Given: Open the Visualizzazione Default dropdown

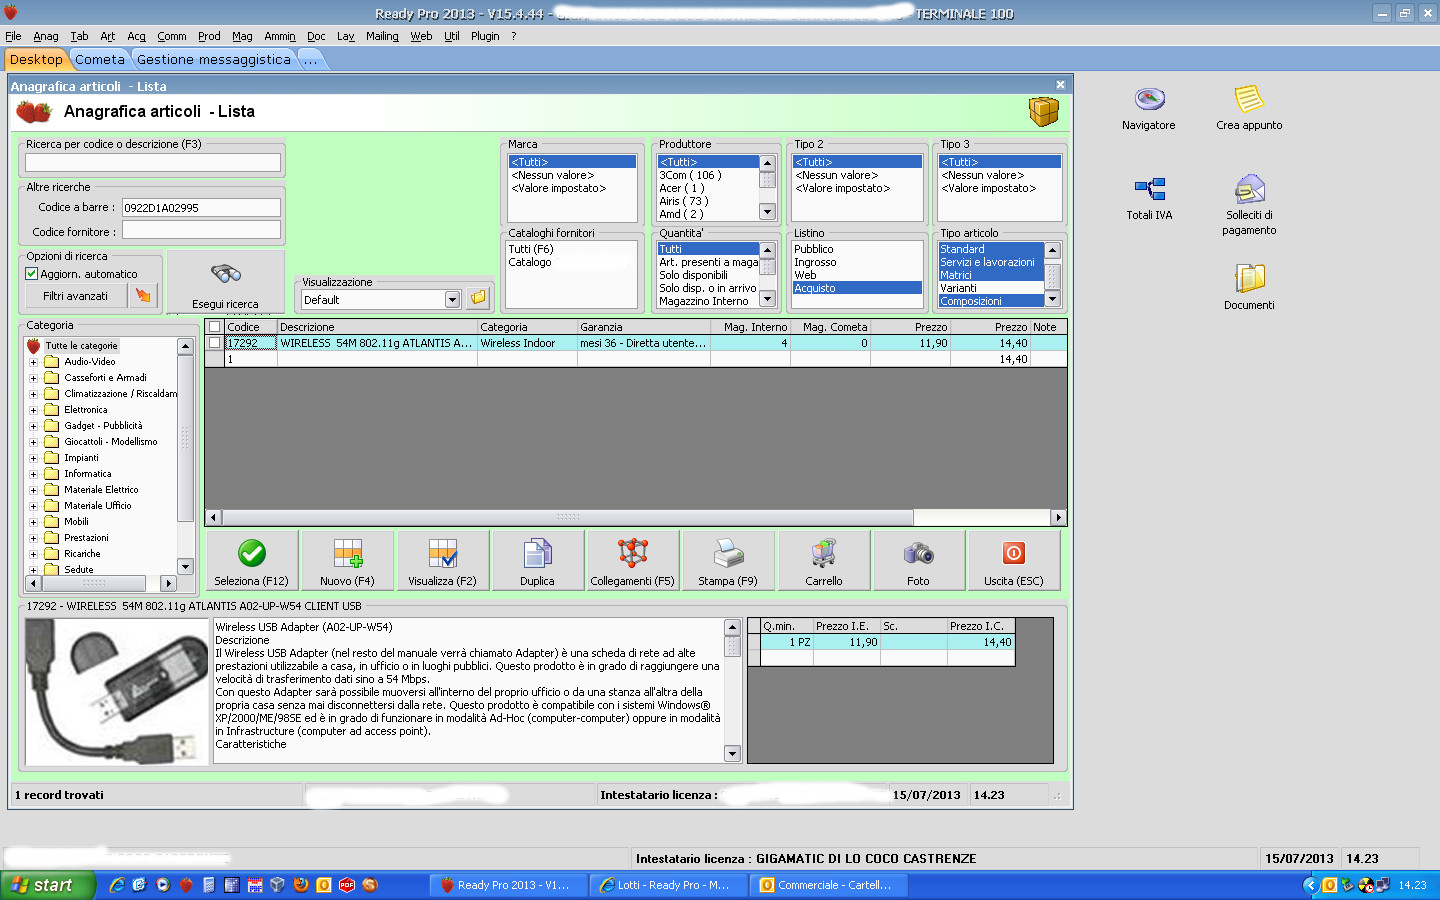Looking at the screenshot, I should coord(452,299).
